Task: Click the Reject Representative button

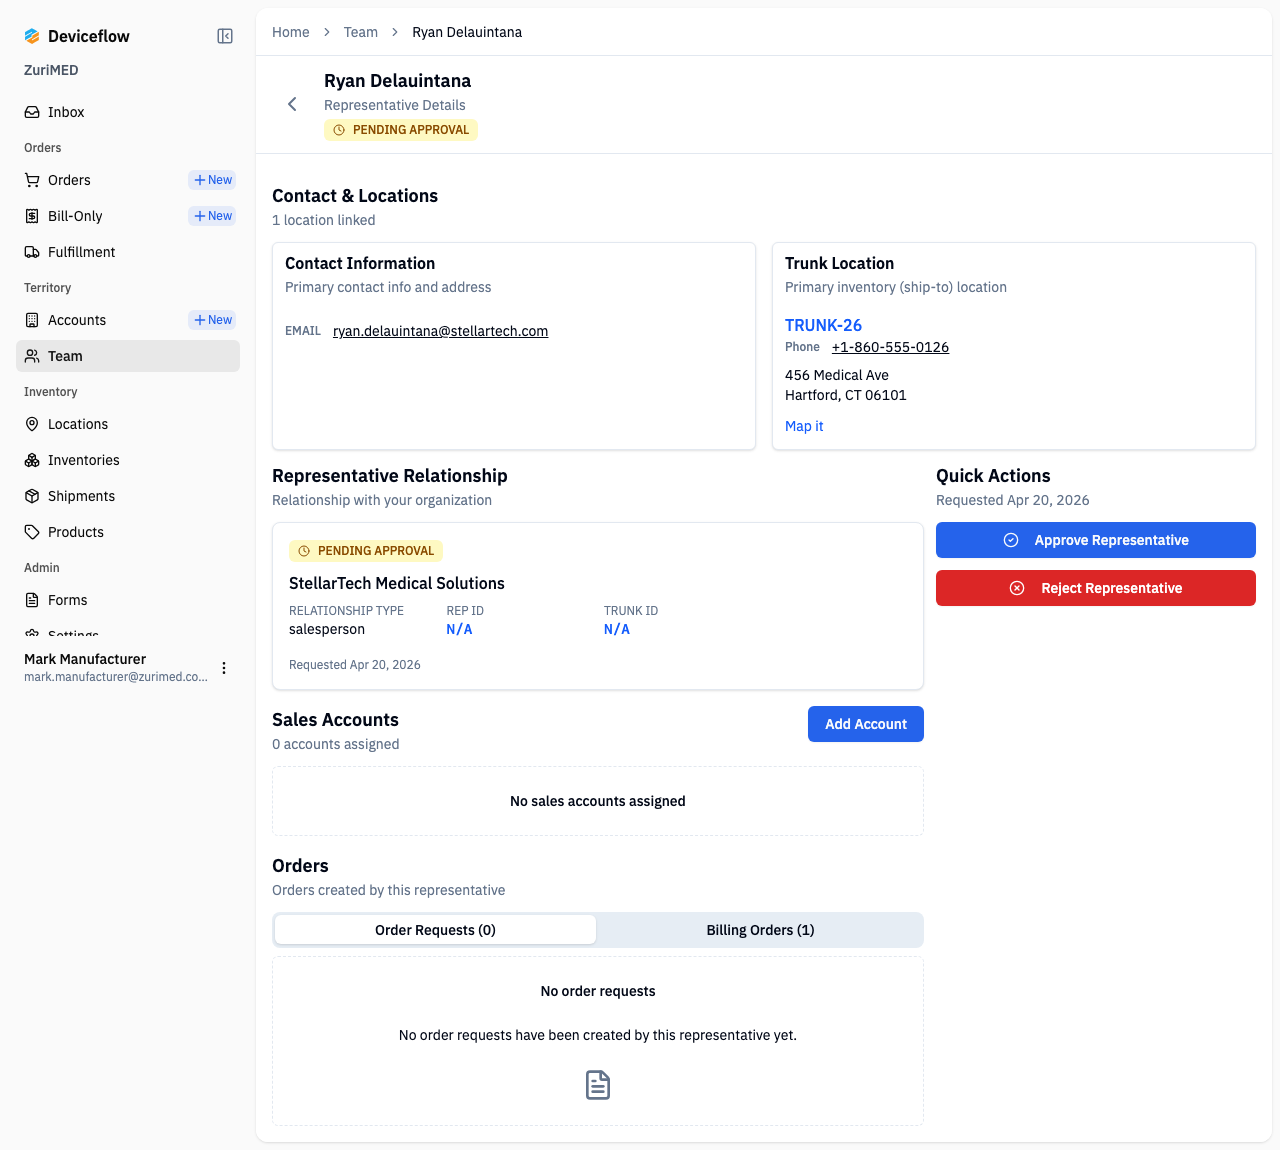Action: pyautogui.click(x=1095, y=588)
